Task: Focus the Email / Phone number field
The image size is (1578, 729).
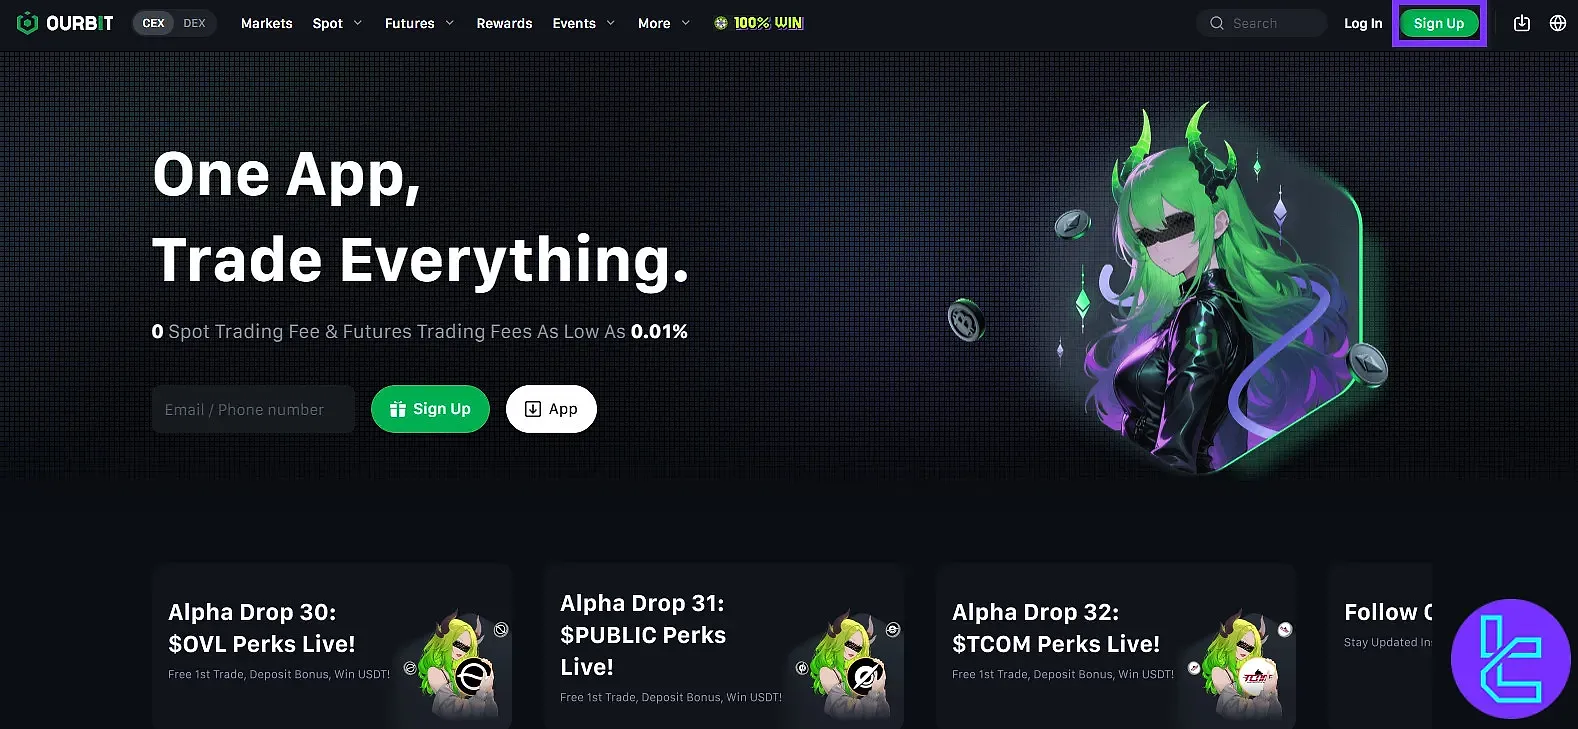Action: [253, 409]
